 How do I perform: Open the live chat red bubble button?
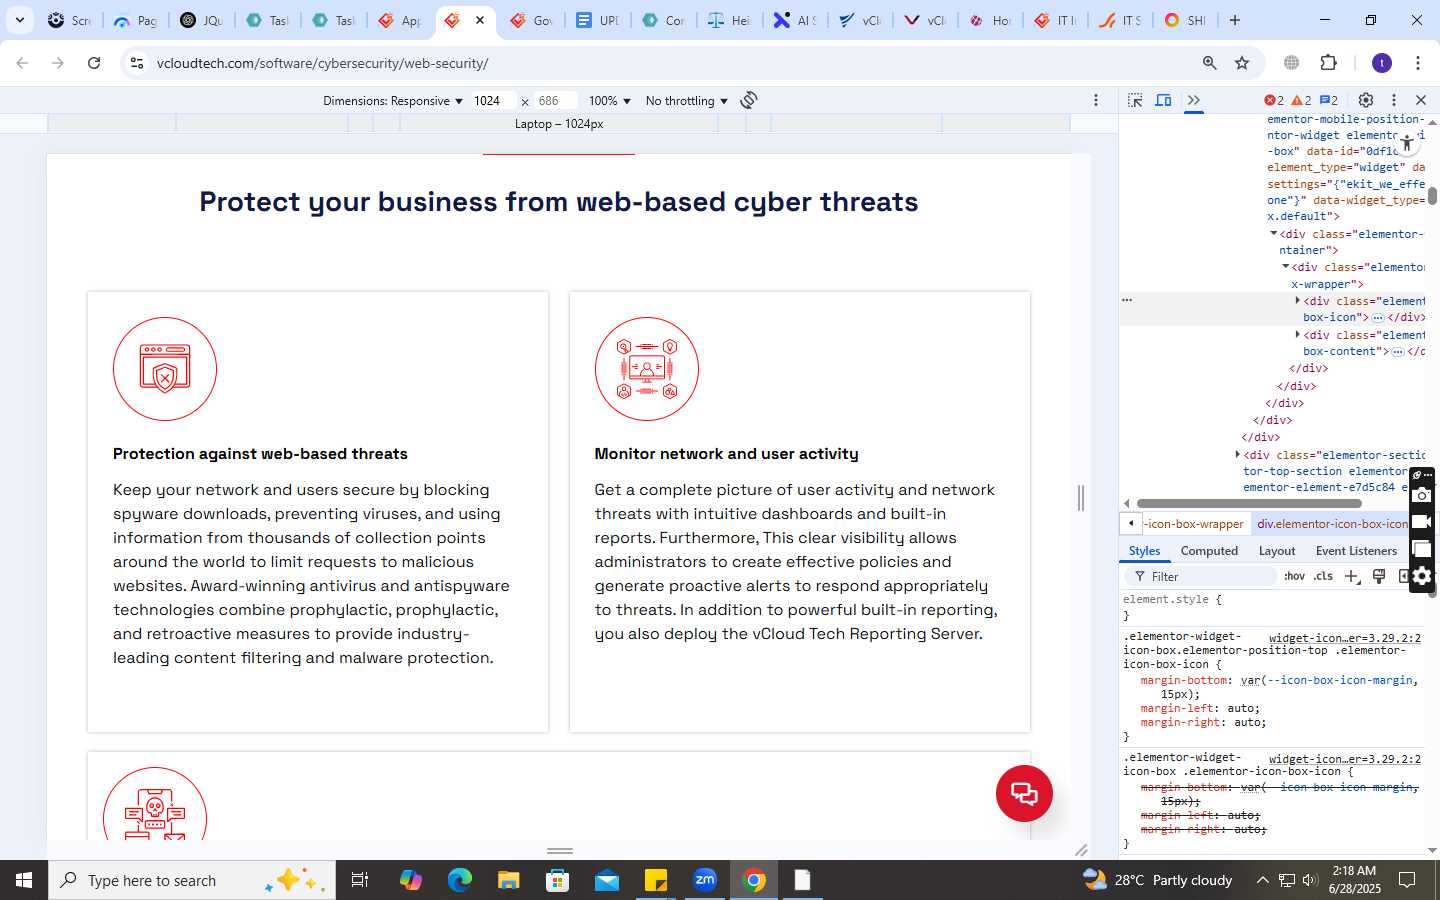1024,794
